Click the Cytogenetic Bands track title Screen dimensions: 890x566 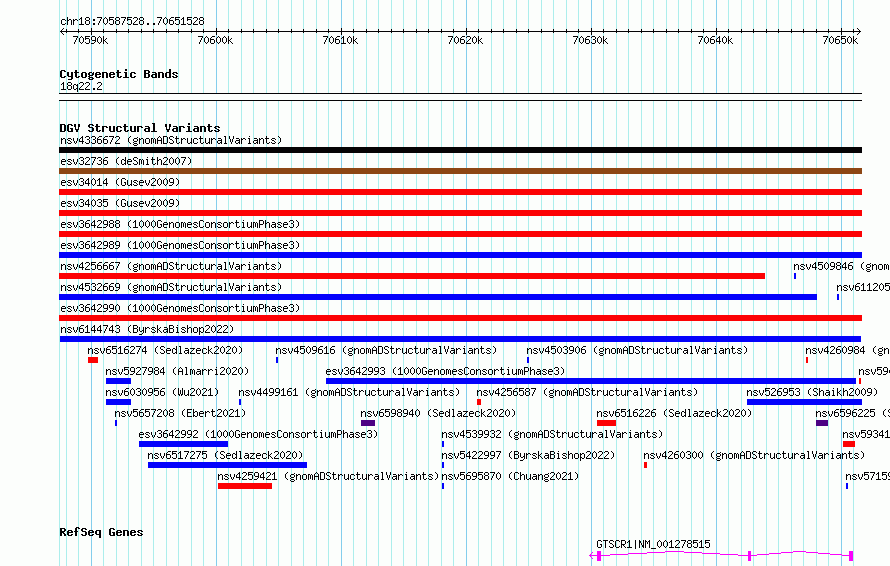(x=119, y=74)
